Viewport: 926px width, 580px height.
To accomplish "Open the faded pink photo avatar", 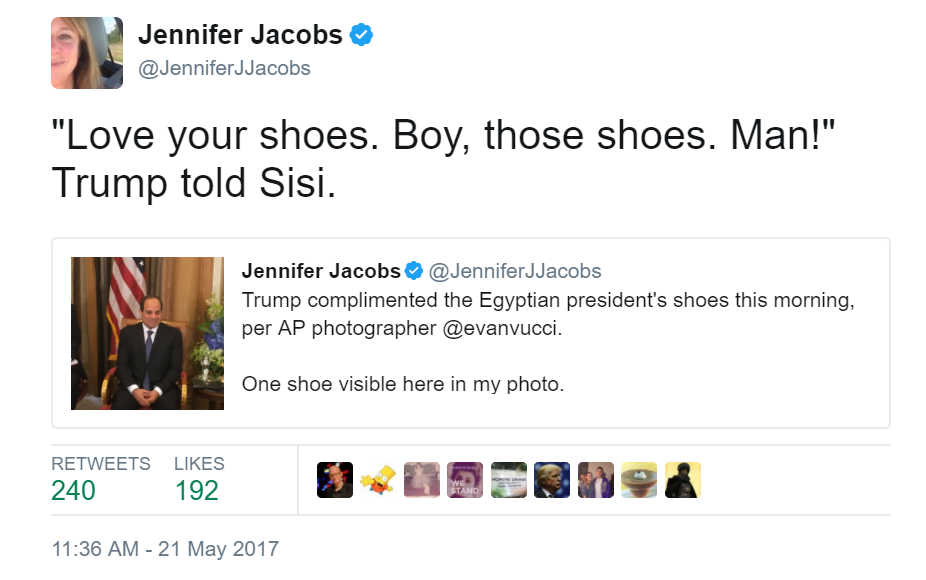I will (421, 480).
